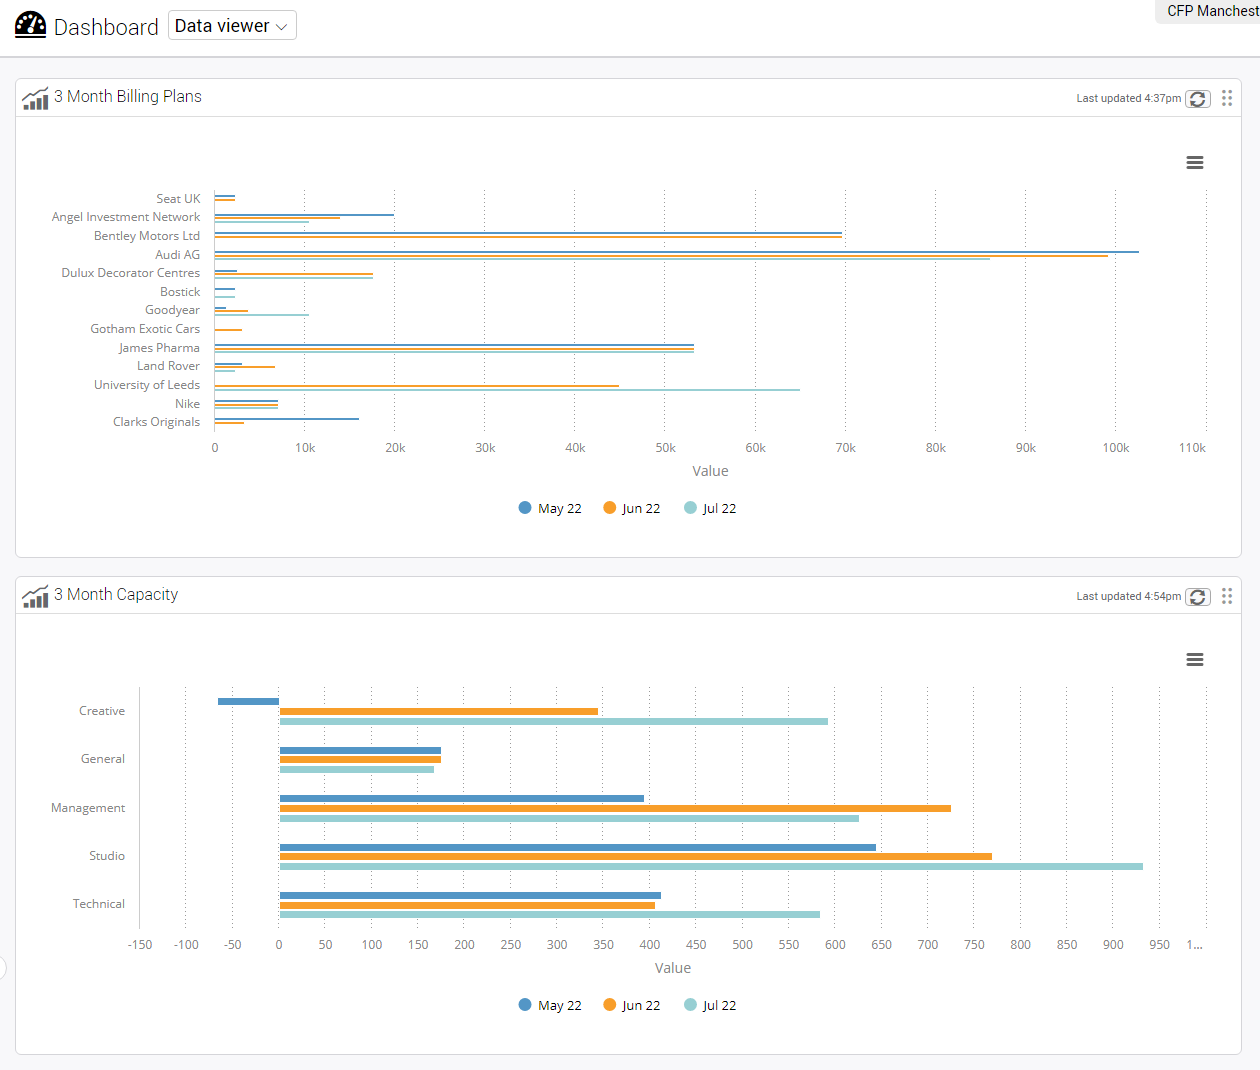This screenshot has height=1070, width=1260.
Task: Click the University of Leeds Jul 22 bar
Action: tap(507, 390)
